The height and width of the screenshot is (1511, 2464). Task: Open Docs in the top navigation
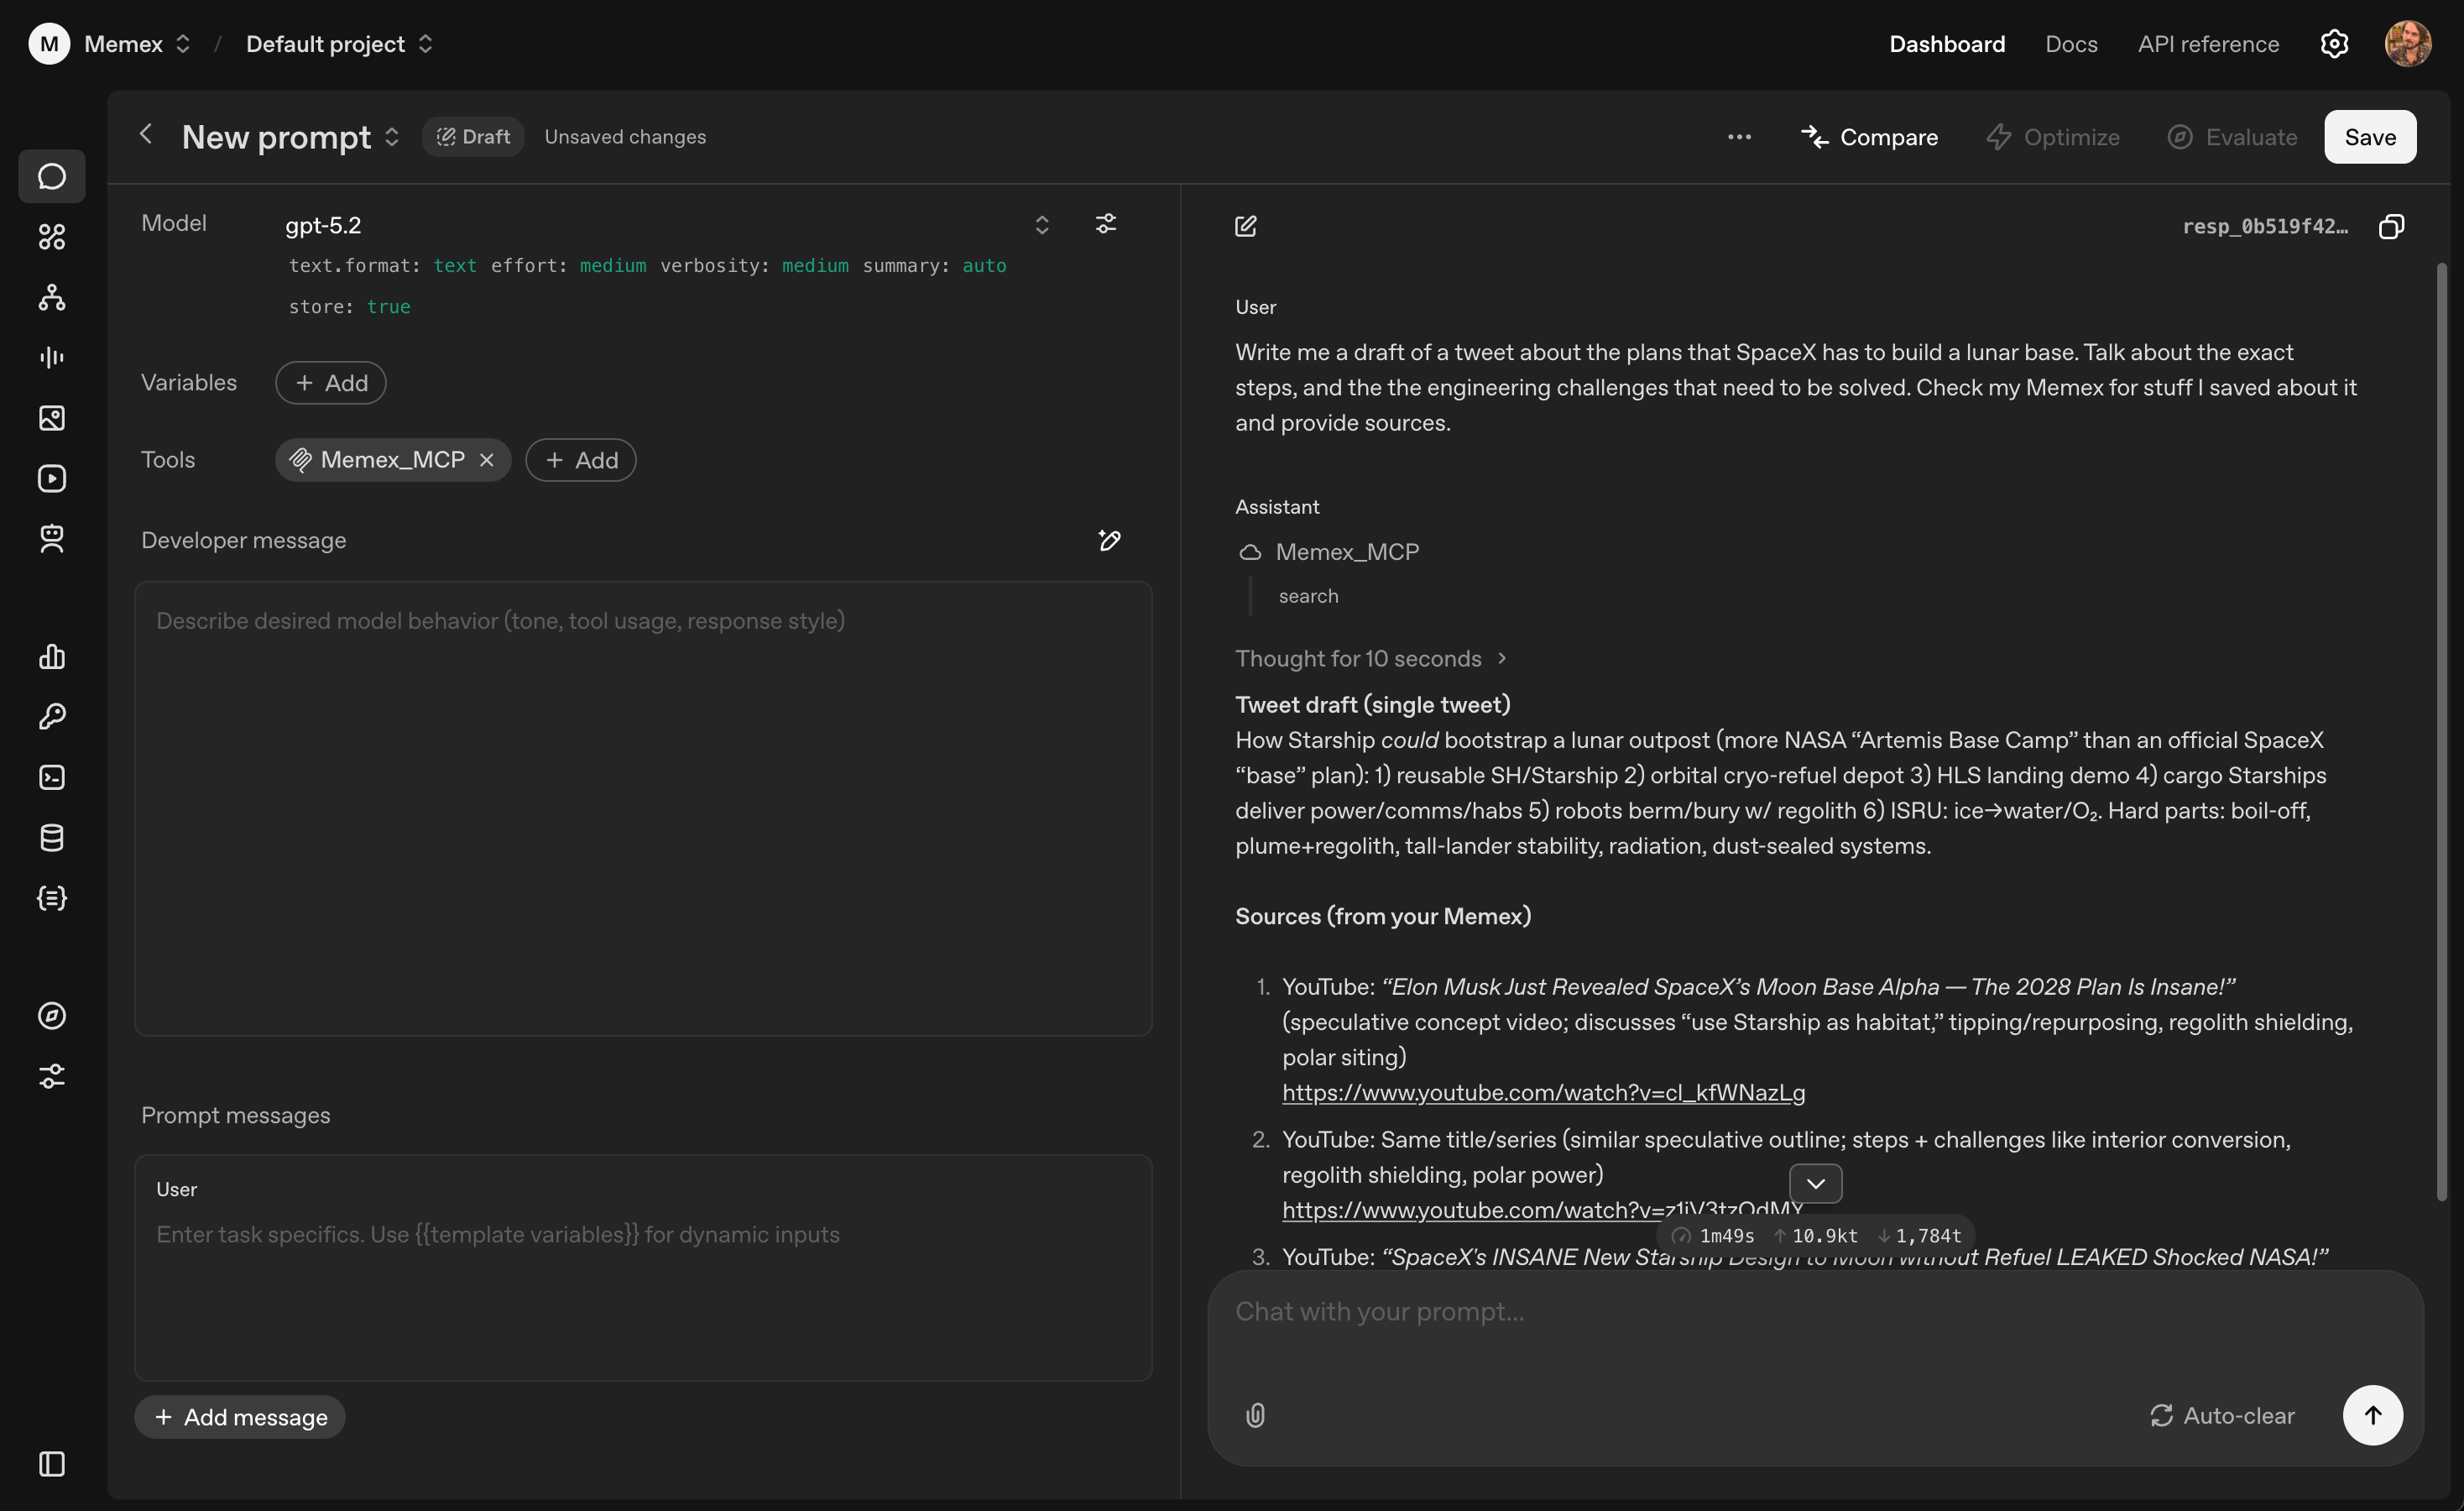click(2071, 44)
